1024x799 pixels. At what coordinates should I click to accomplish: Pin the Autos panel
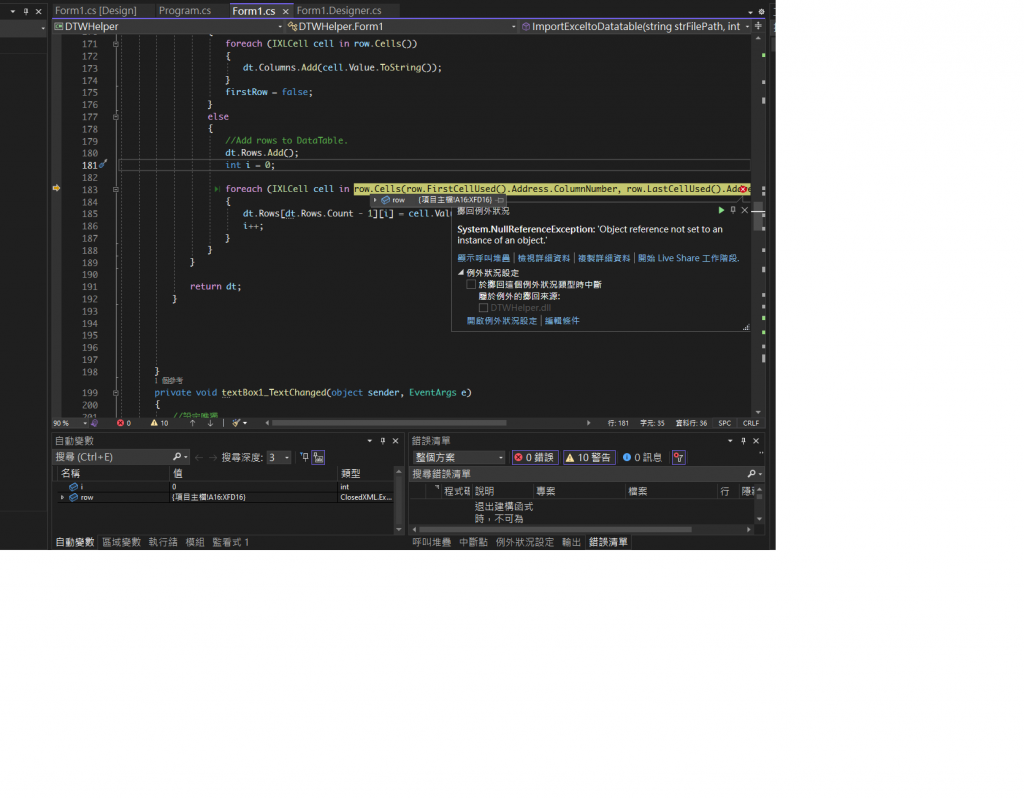(383, 441)
